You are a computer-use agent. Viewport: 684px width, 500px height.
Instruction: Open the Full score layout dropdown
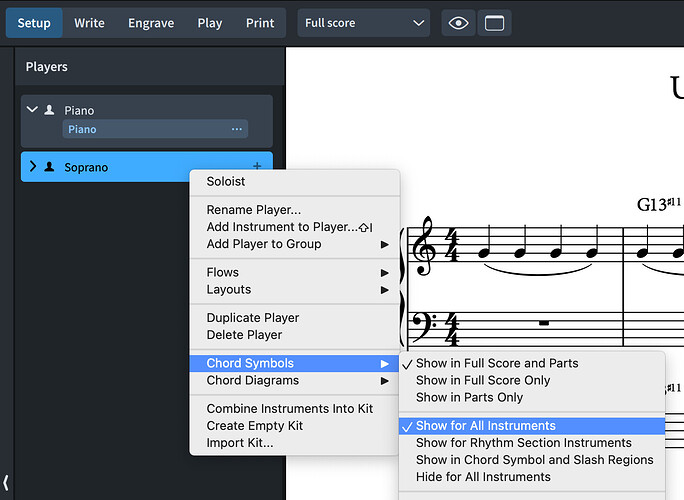click(363, 23)
